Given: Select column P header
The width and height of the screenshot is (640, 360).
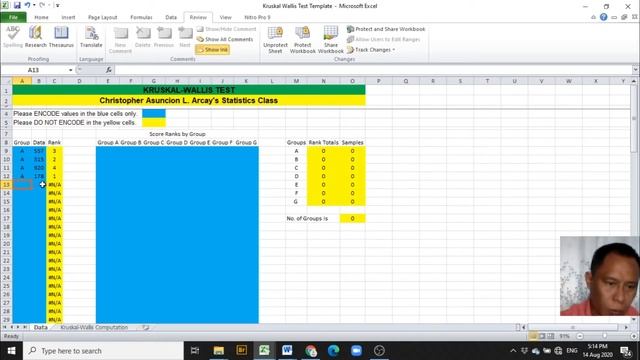Looking at the screenshot, I should (379, 81).
